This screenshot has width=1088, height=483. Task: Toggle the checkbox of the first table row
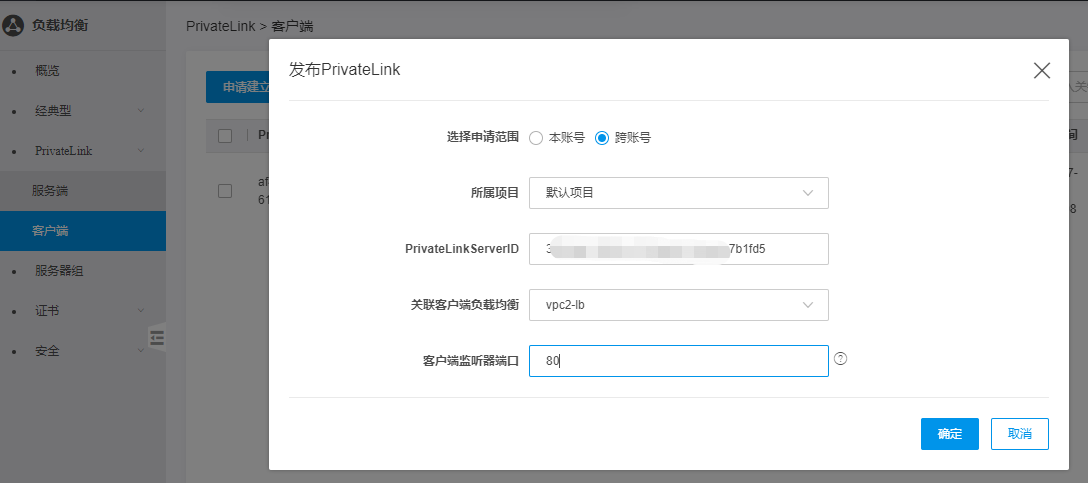click(x=225, y=191)
